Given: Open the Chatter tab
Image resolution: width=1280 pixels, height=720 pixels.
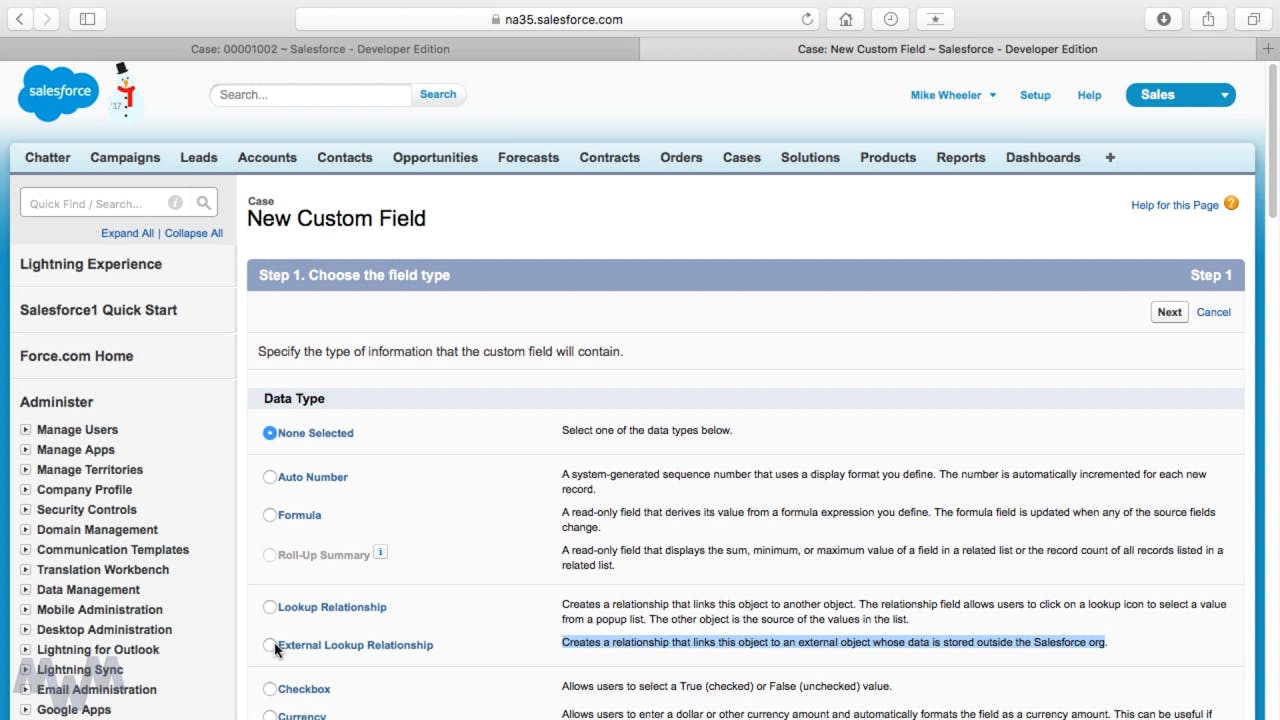Looking at the screenshot, I should (x=48, y=157).
